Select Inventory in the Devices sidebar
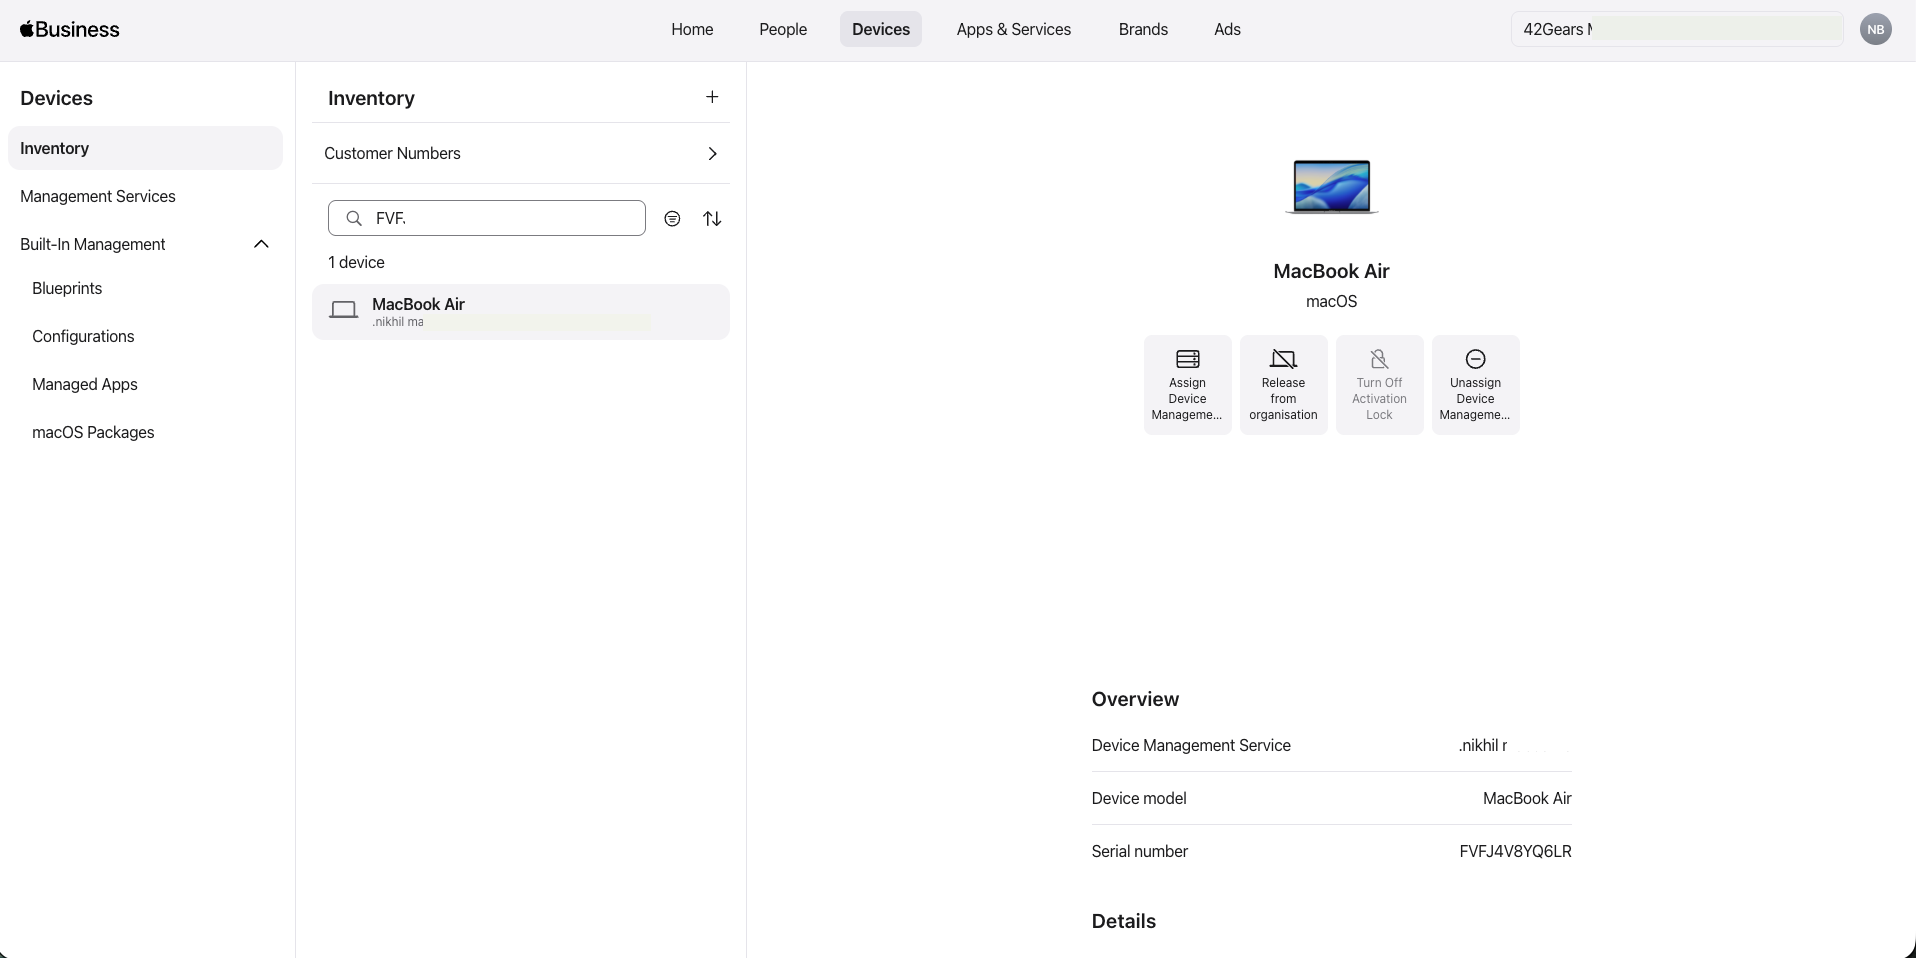 coord(145,148)
